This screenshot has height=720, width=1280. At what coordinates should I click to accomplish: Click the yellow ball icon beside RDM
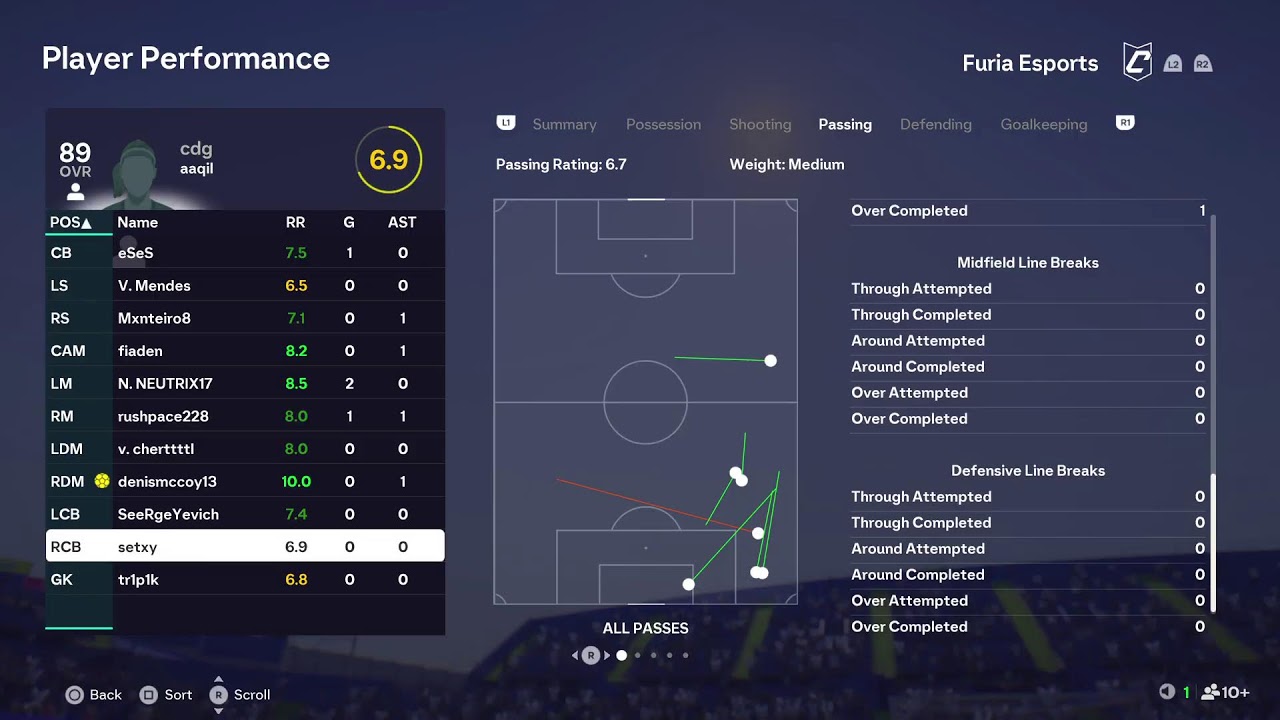tap(101, 481)
